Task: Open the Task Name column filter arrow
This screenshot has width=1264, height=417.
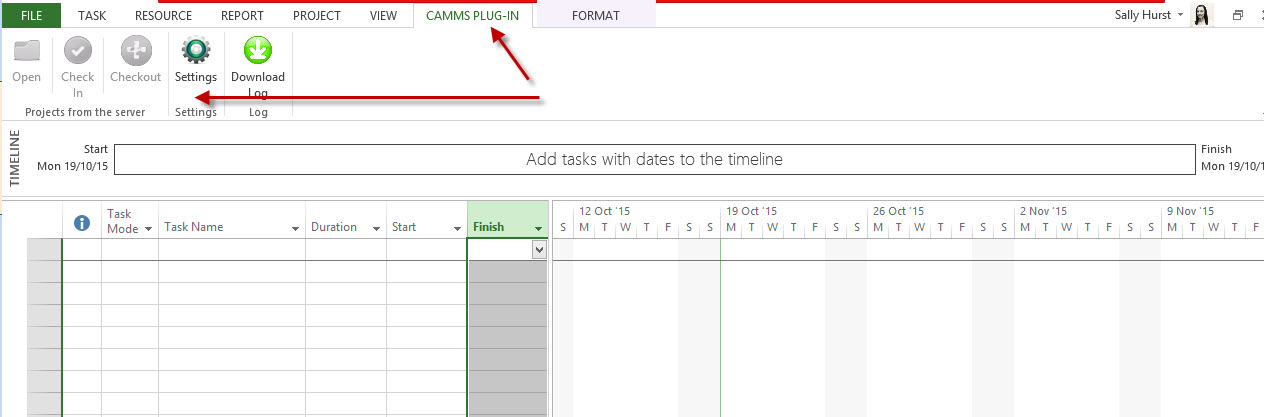Action: pos(295,229)
